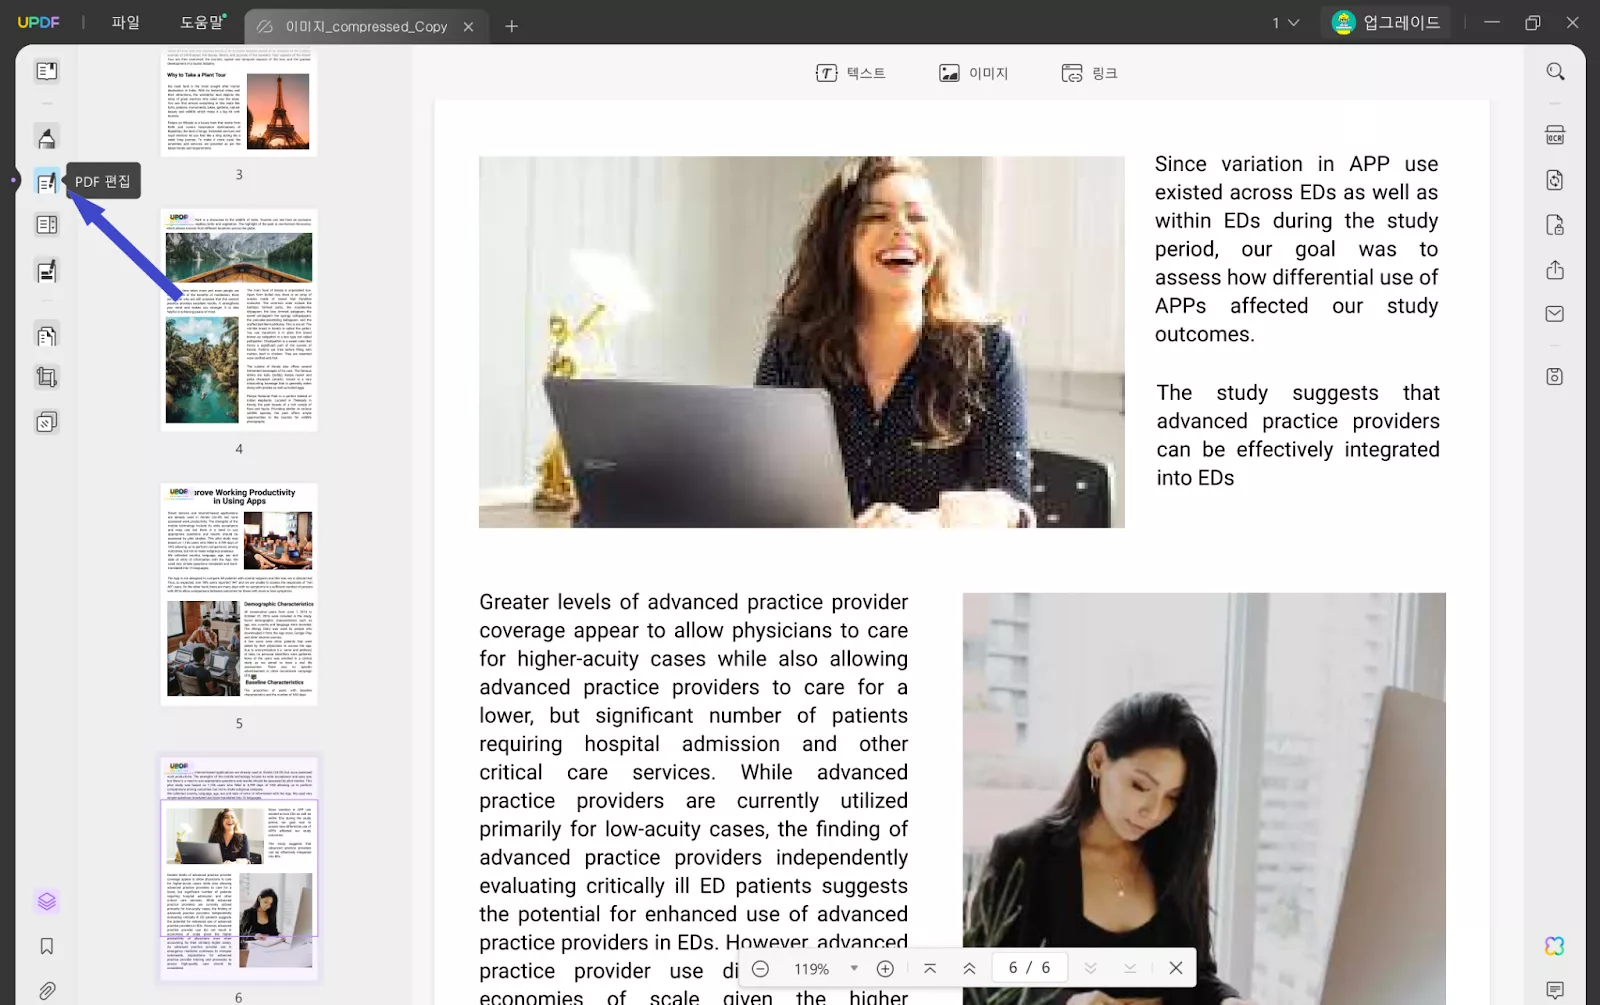Open the attachments paperclip icon
1600x1005 pixels.
click(x=47, y=991)
